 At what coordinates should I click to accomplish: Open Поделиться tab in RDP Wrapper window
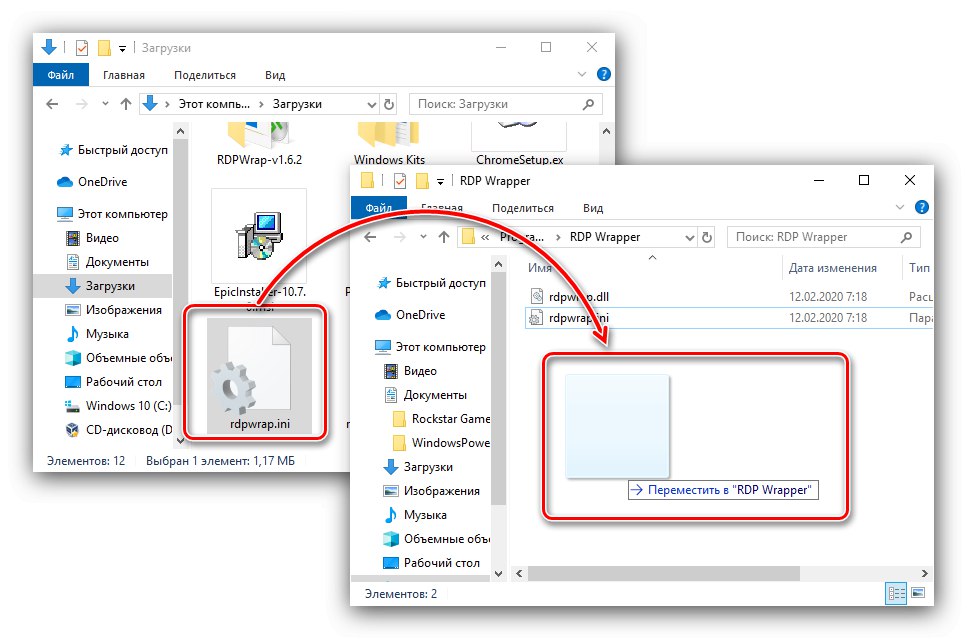pyautogui.click(x=522, y=208)
